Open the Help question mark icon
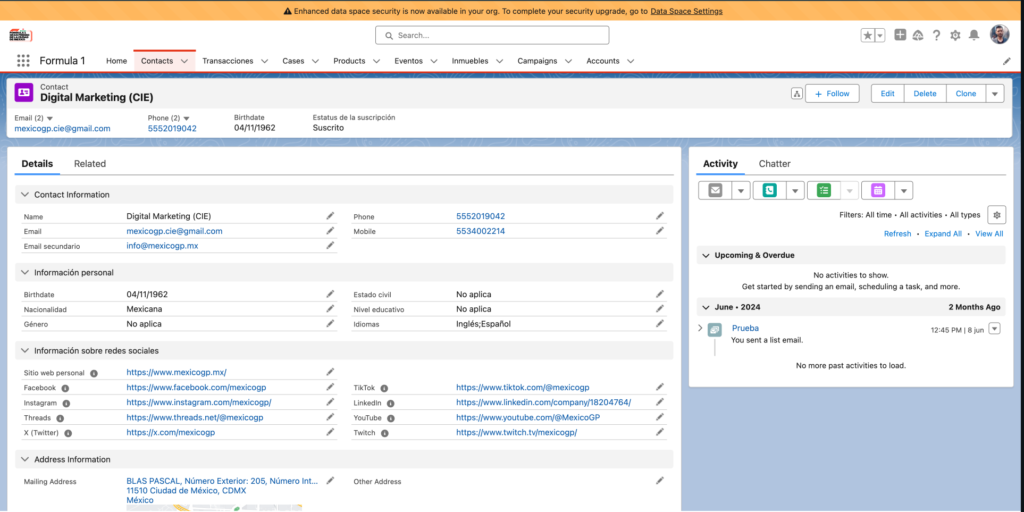 (x=936, y=35)
